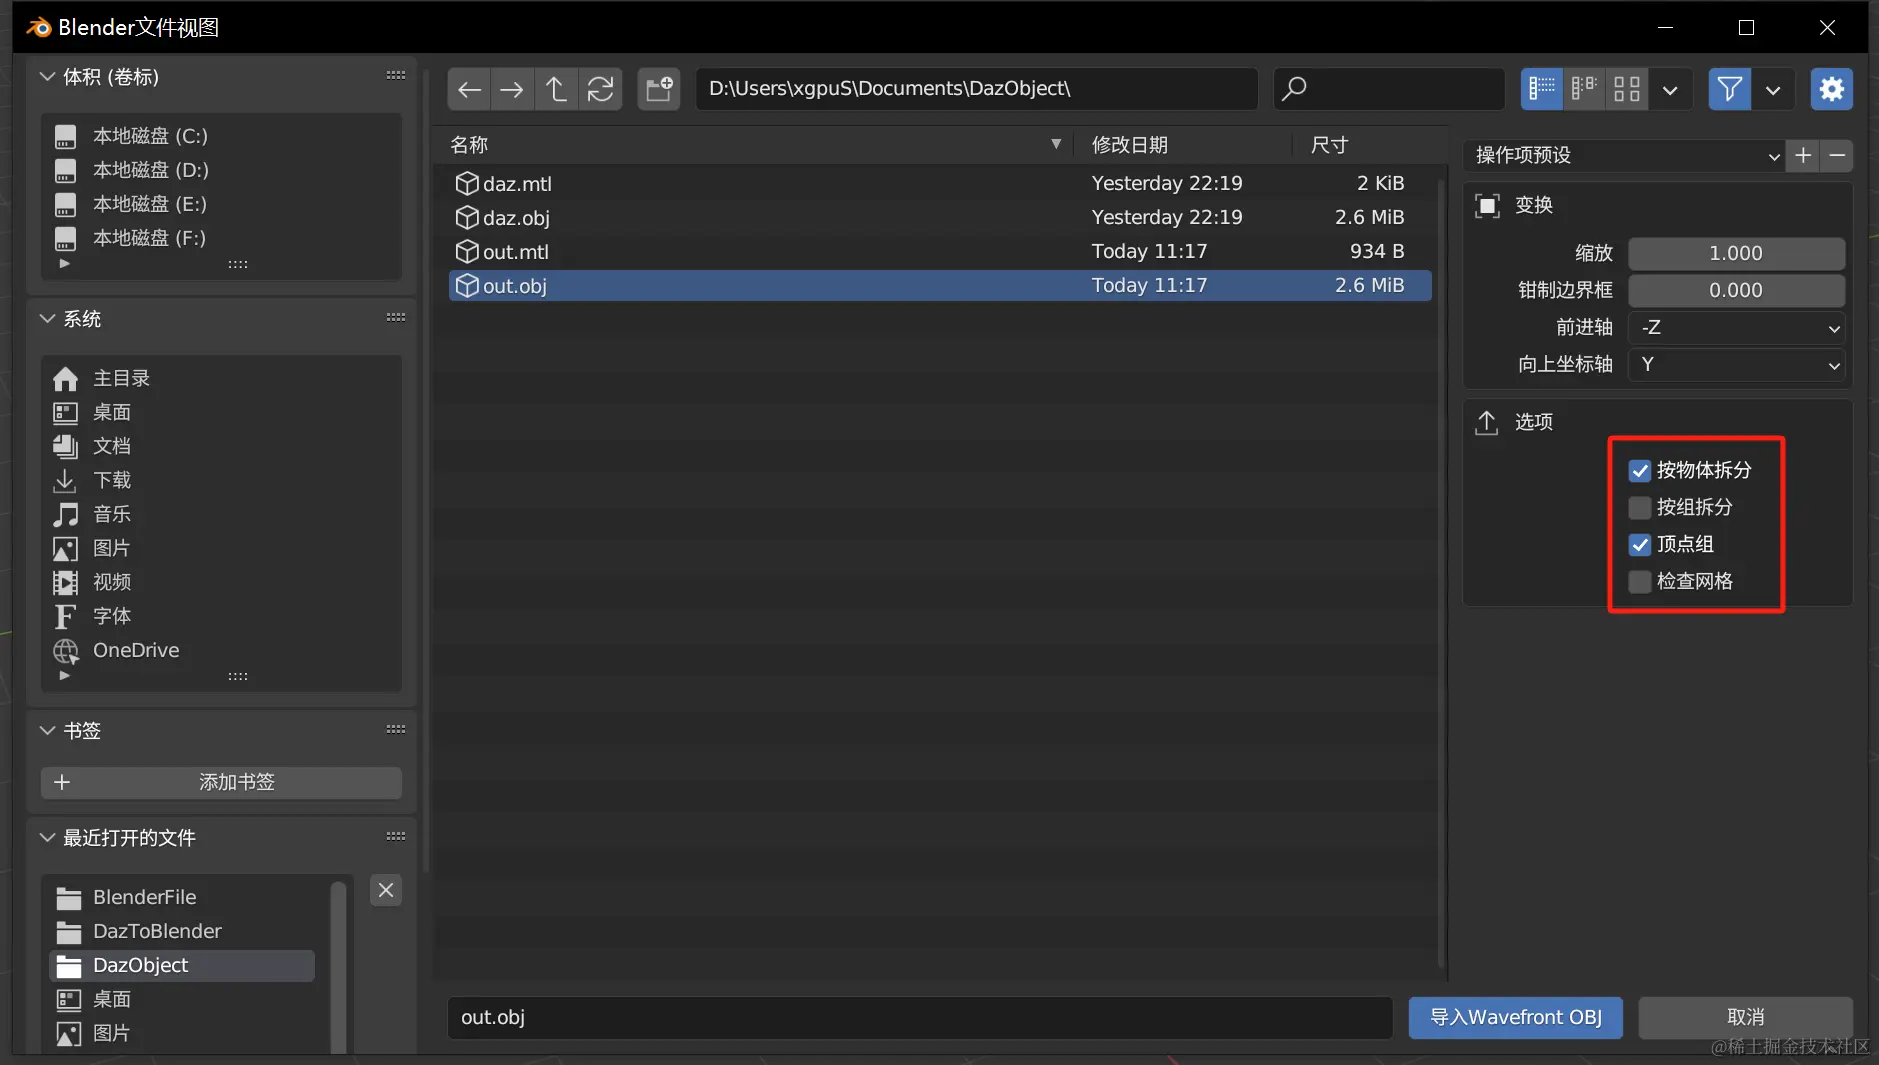Uncheck 按物体拆分 checkbox

click(x=1640, y=470)
